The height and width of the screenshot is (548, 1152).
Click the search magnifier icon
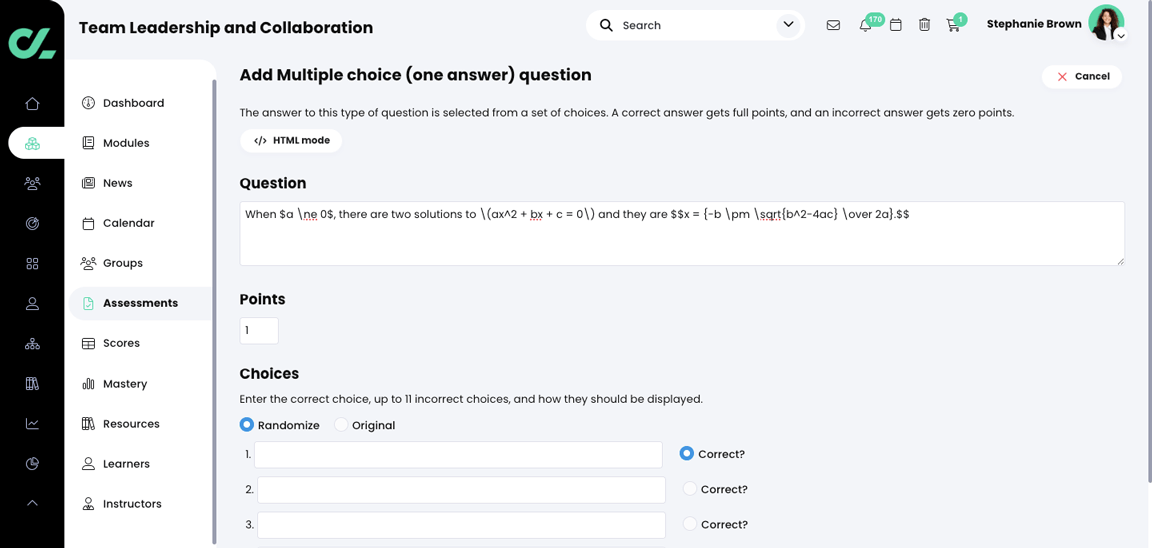[x=606, y=25]
